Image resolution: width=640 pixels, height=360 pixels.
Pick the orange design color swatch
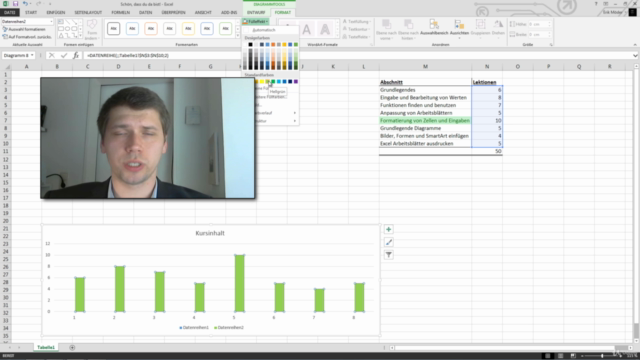273,44
